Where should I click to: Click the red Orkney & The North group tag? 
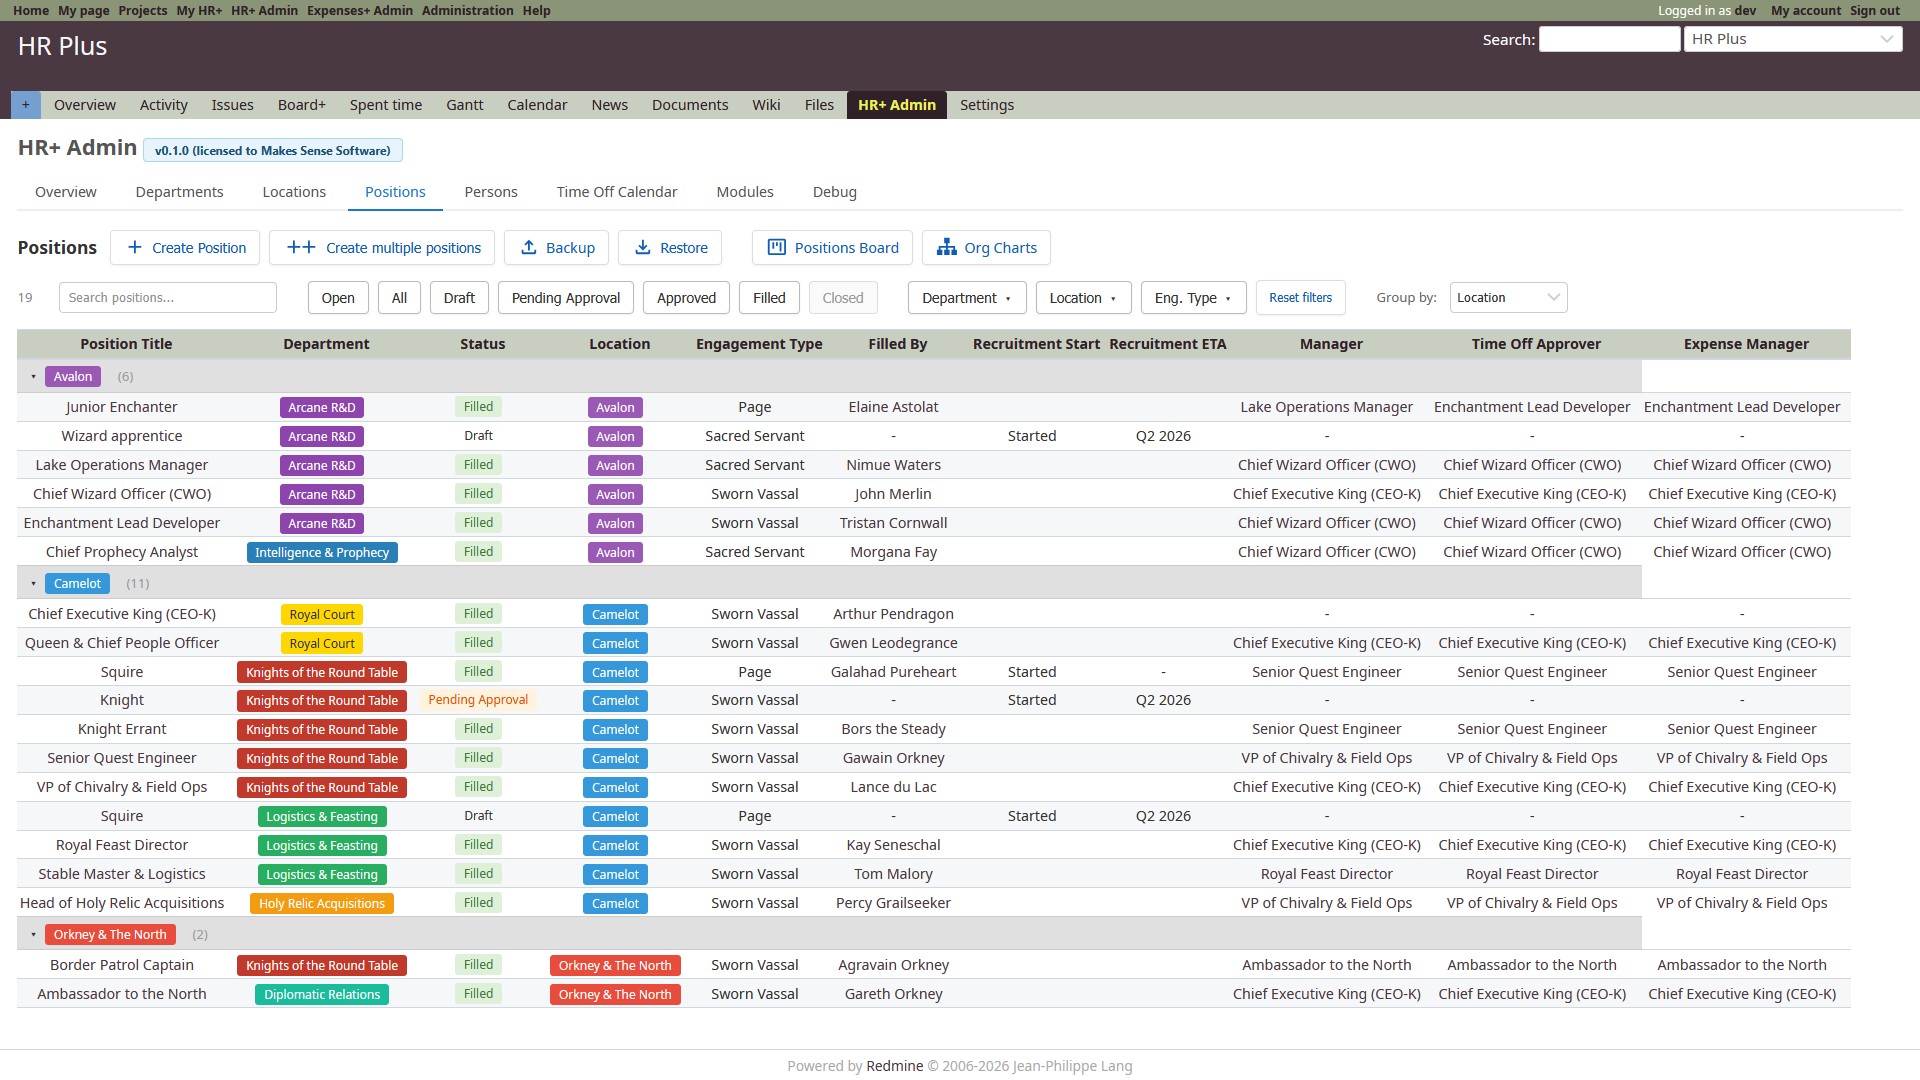point(110,935)
